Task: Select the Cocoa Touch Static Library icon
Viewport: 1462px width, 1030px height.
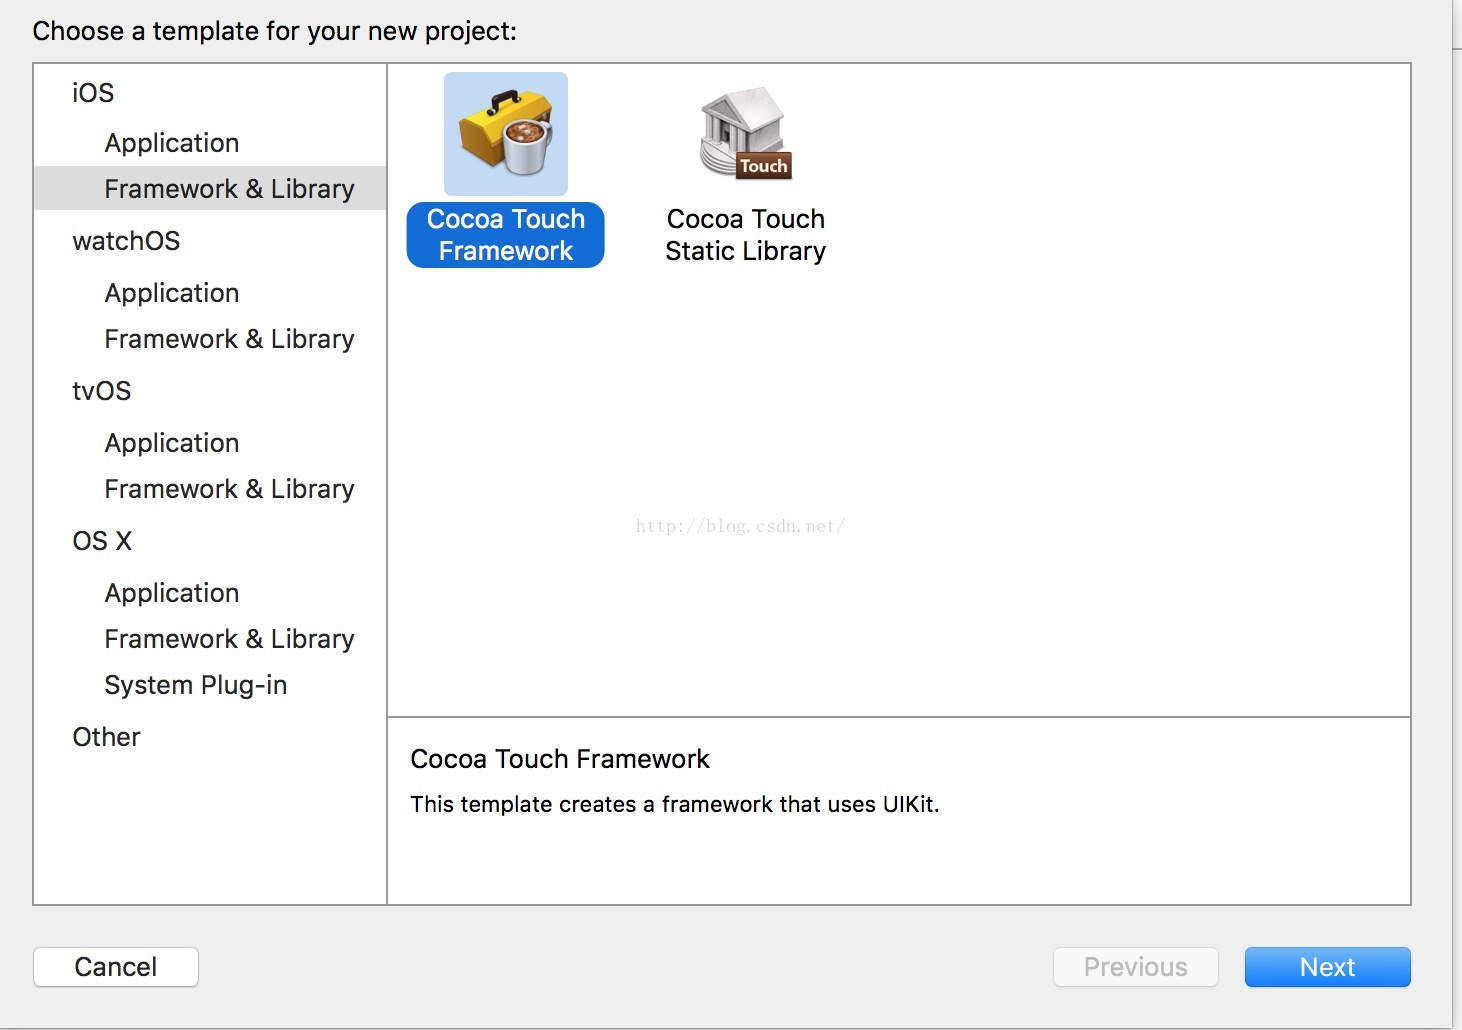Action: coord(746,134)
